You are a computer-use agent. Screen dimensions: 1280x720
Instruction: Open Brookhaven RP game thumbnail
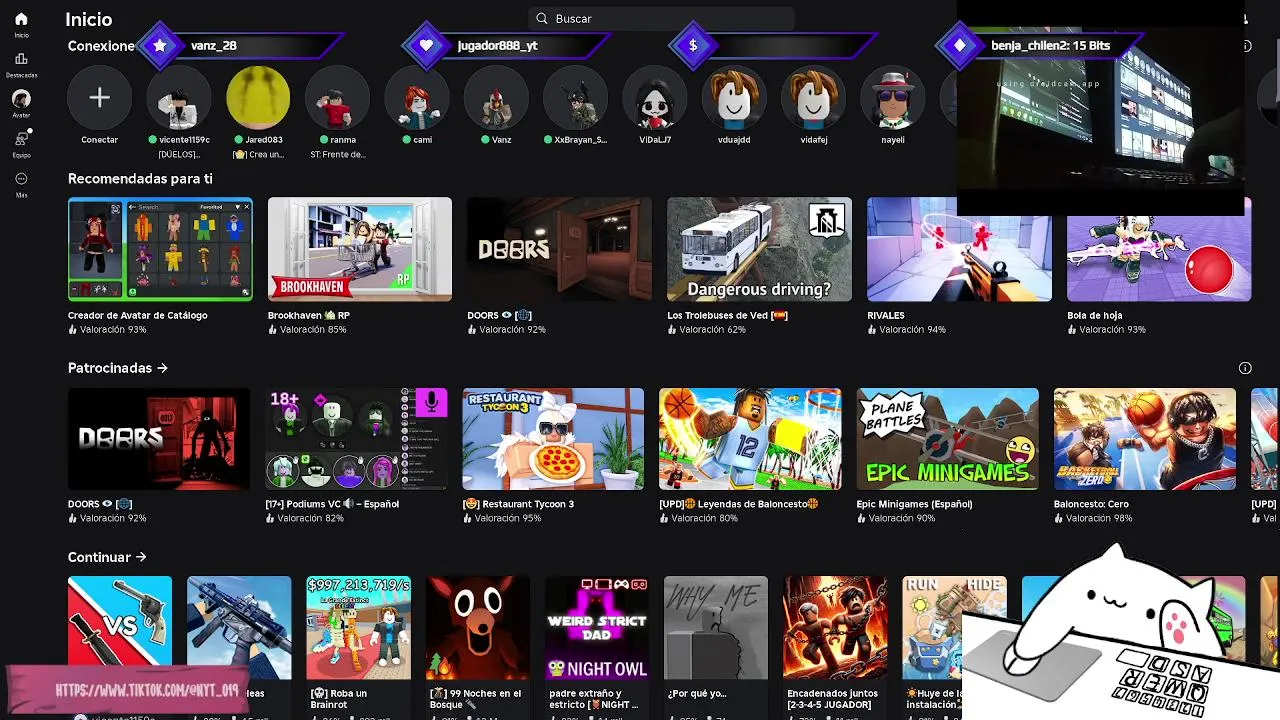tap(360, 249)
